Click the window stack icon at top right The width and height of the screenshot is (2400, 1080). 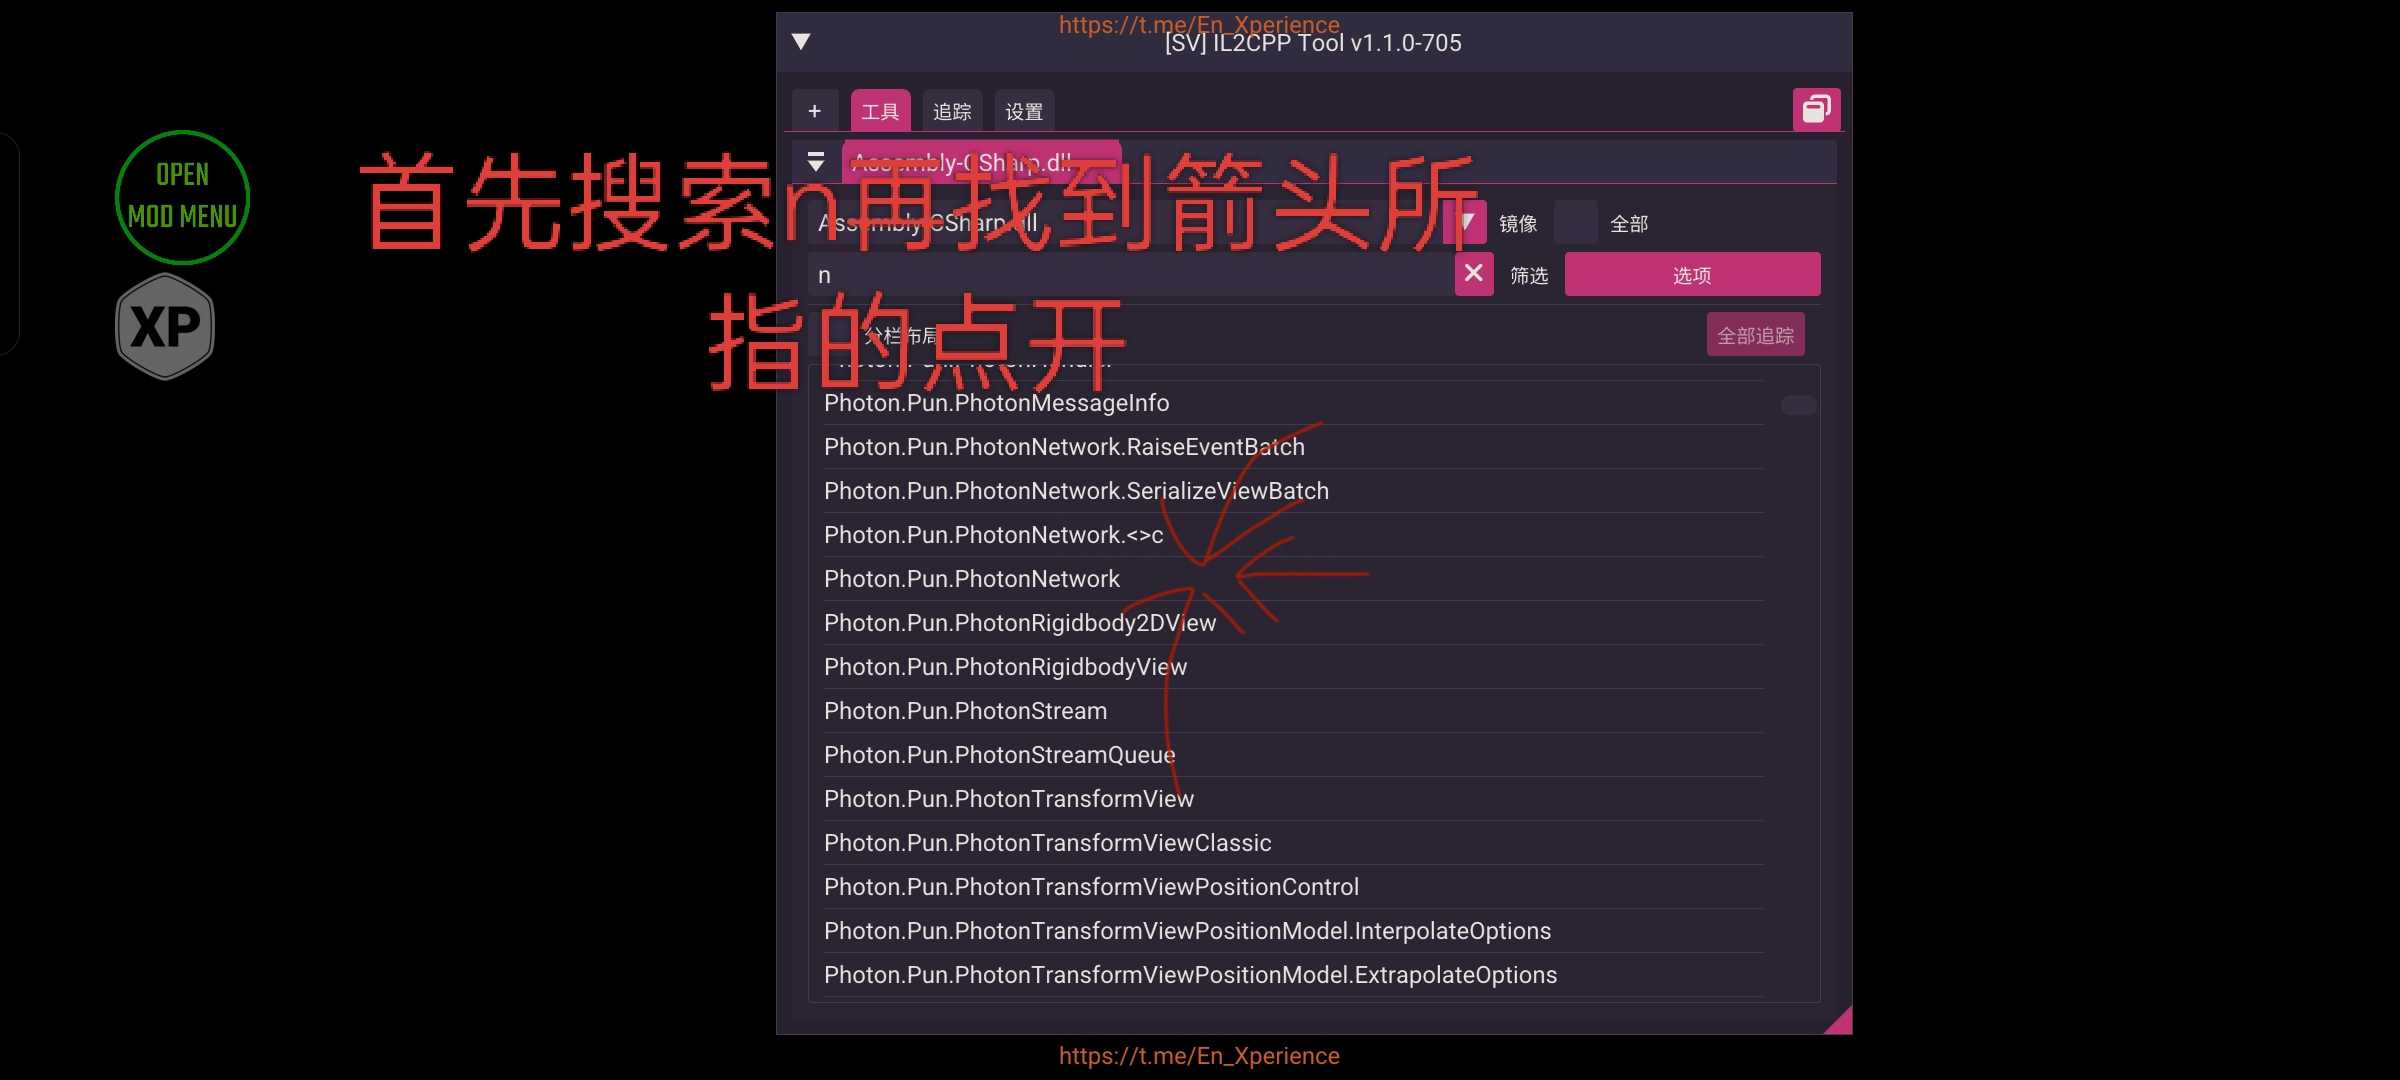point(1816,109)
